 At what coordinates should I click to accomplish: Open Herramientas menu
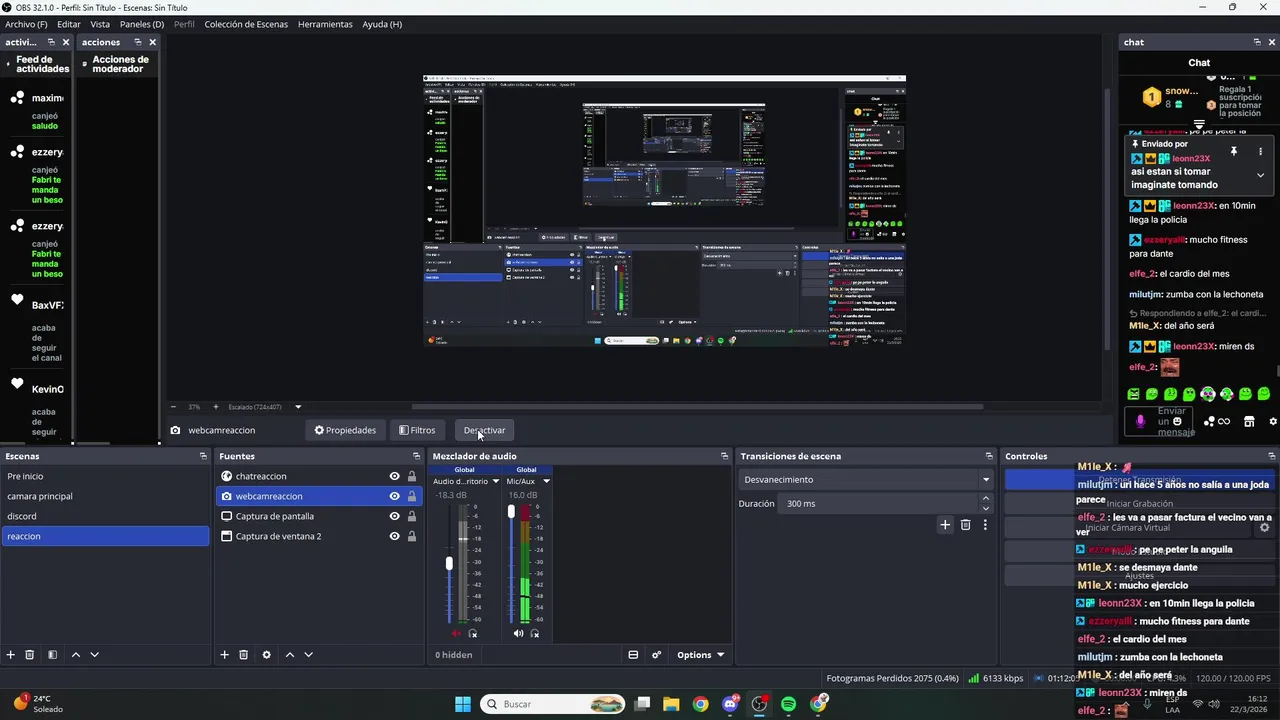point(325,24)
